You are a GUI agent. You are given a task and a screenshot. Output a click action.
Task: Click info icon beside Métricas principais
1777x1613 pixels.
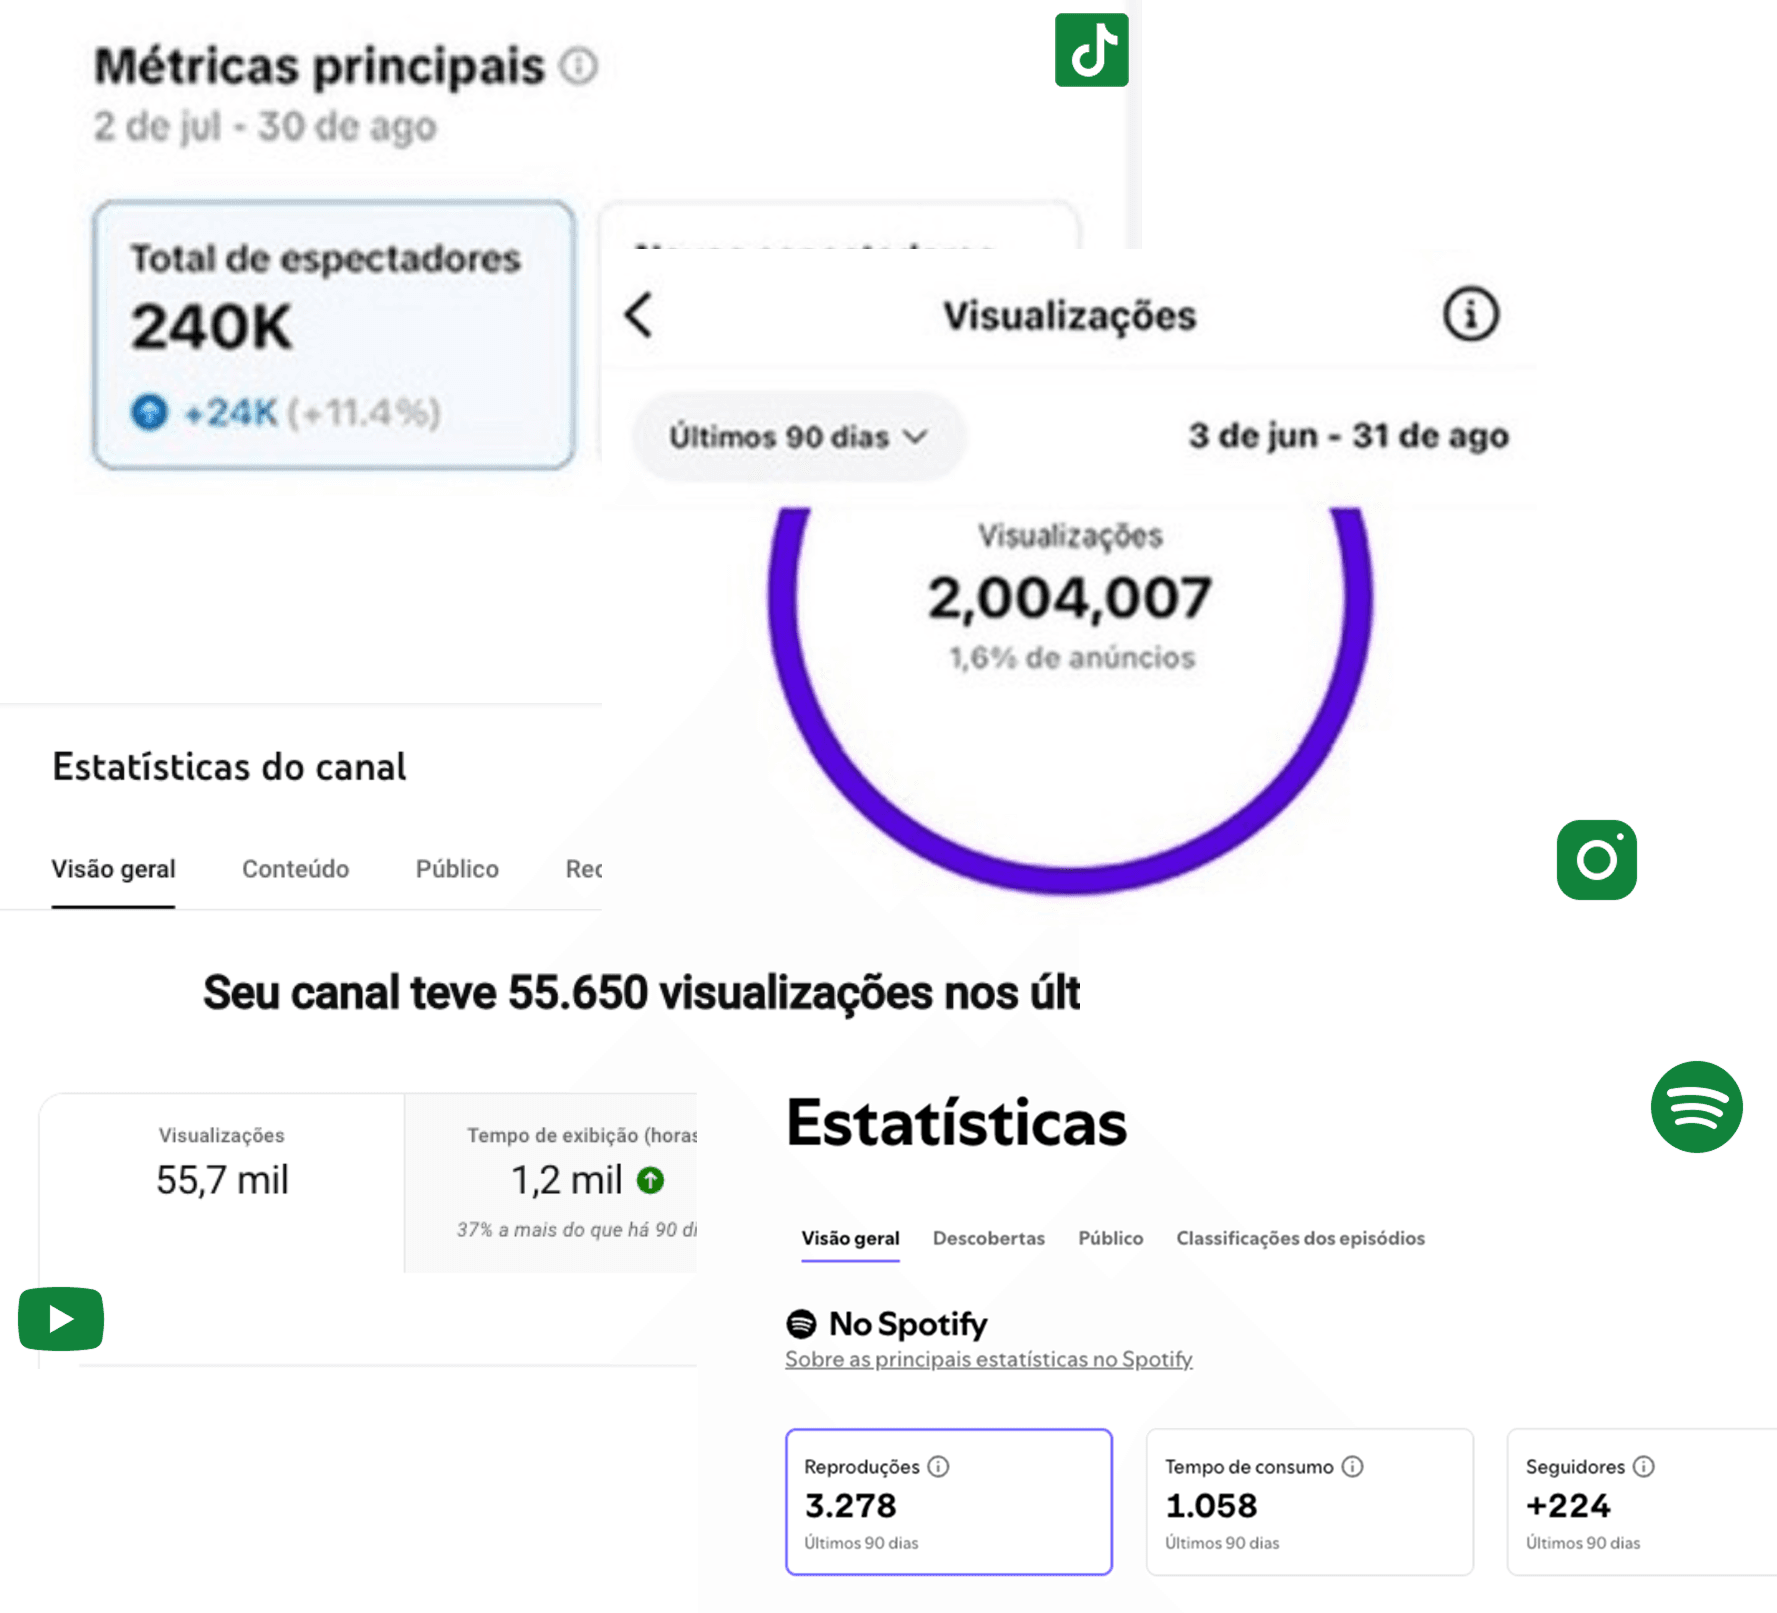[x=578, y=66]
